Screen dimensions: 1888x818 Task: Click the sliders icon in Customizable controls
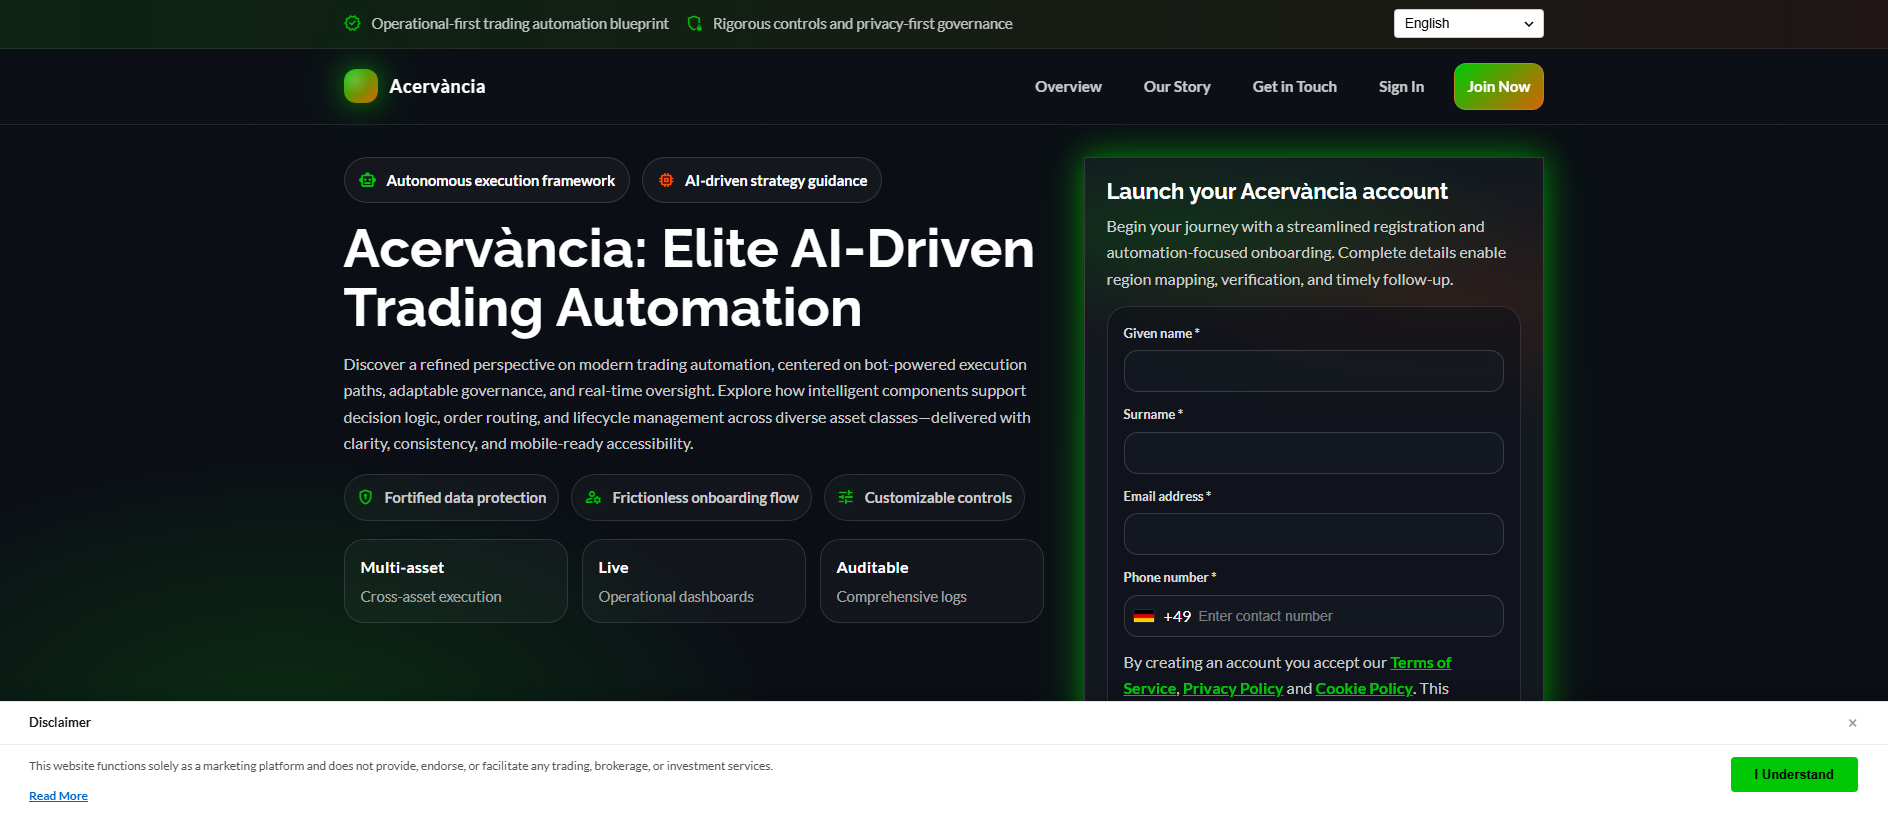tap(846, 497)
